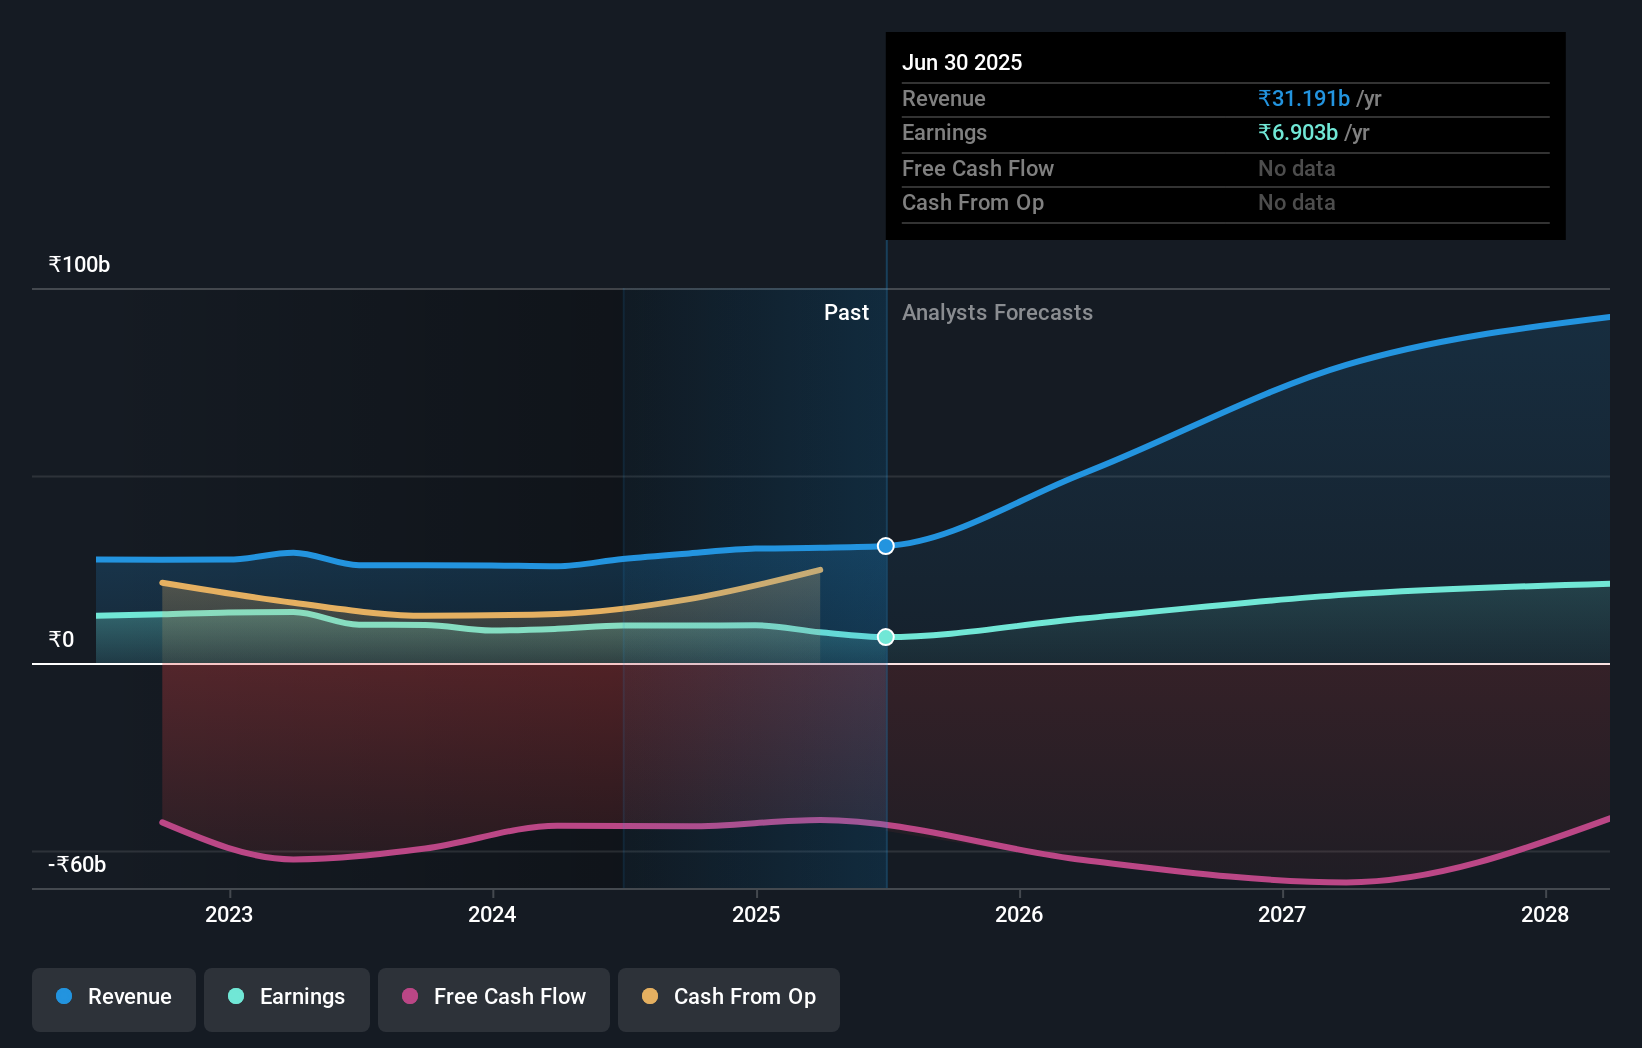Toggle the Free Cash Flow series visibility
Viewport: 1642px width, 1048px height.
(x=493, y=998)
